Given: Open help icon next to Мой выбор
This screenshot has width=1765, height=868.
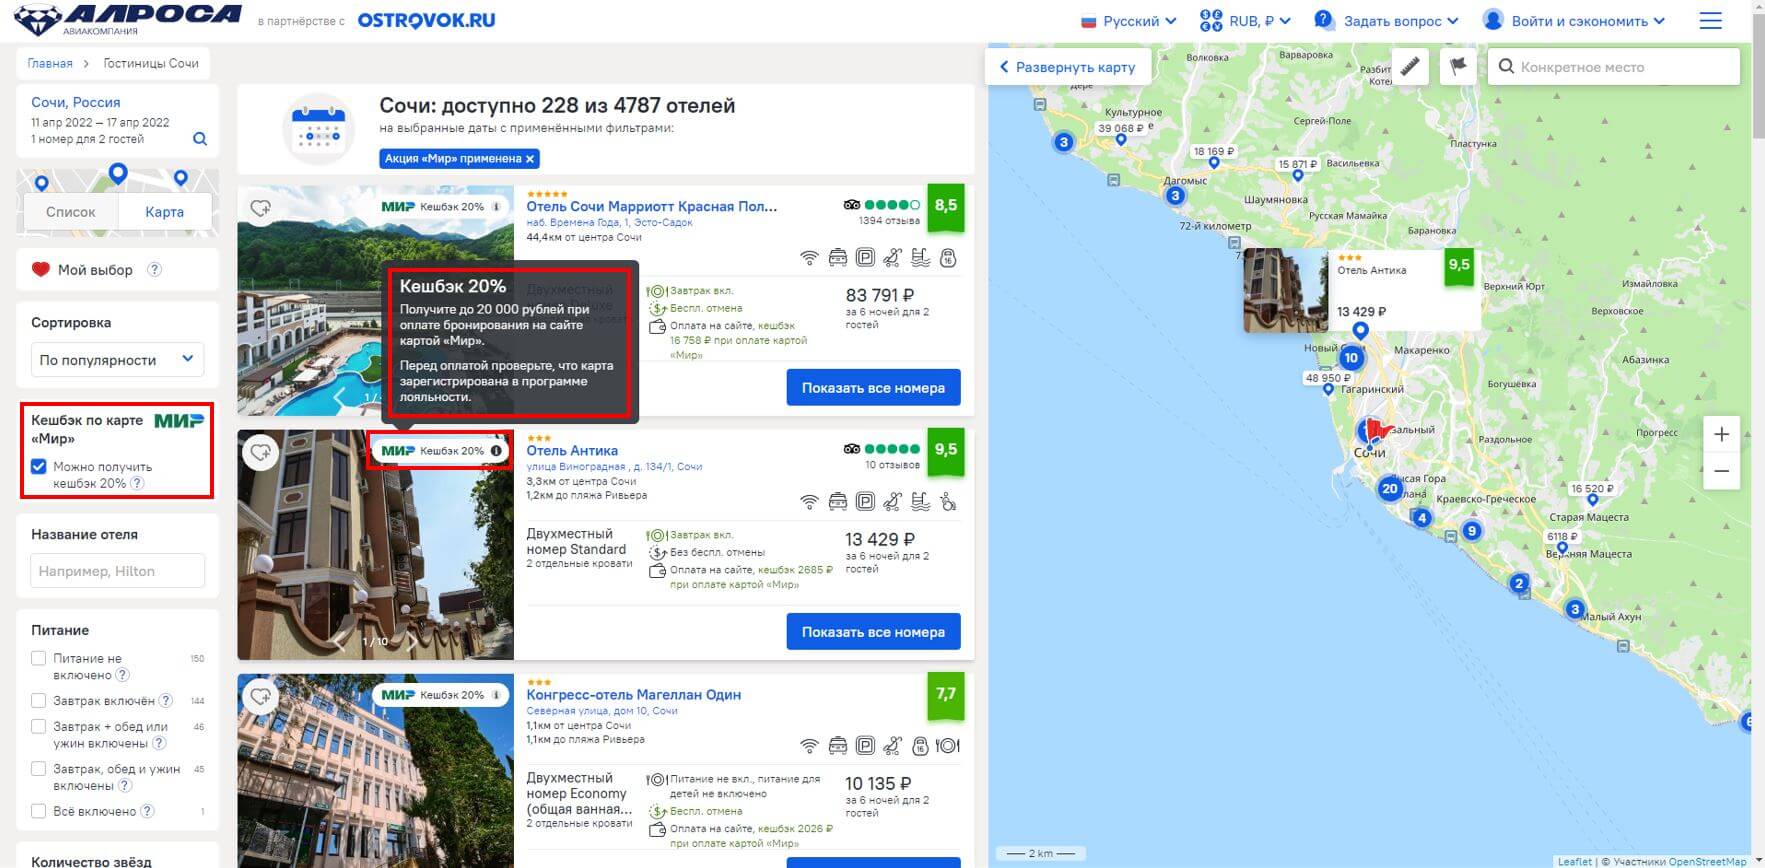Looking at the screenshot, I should [x=154, y=269].
